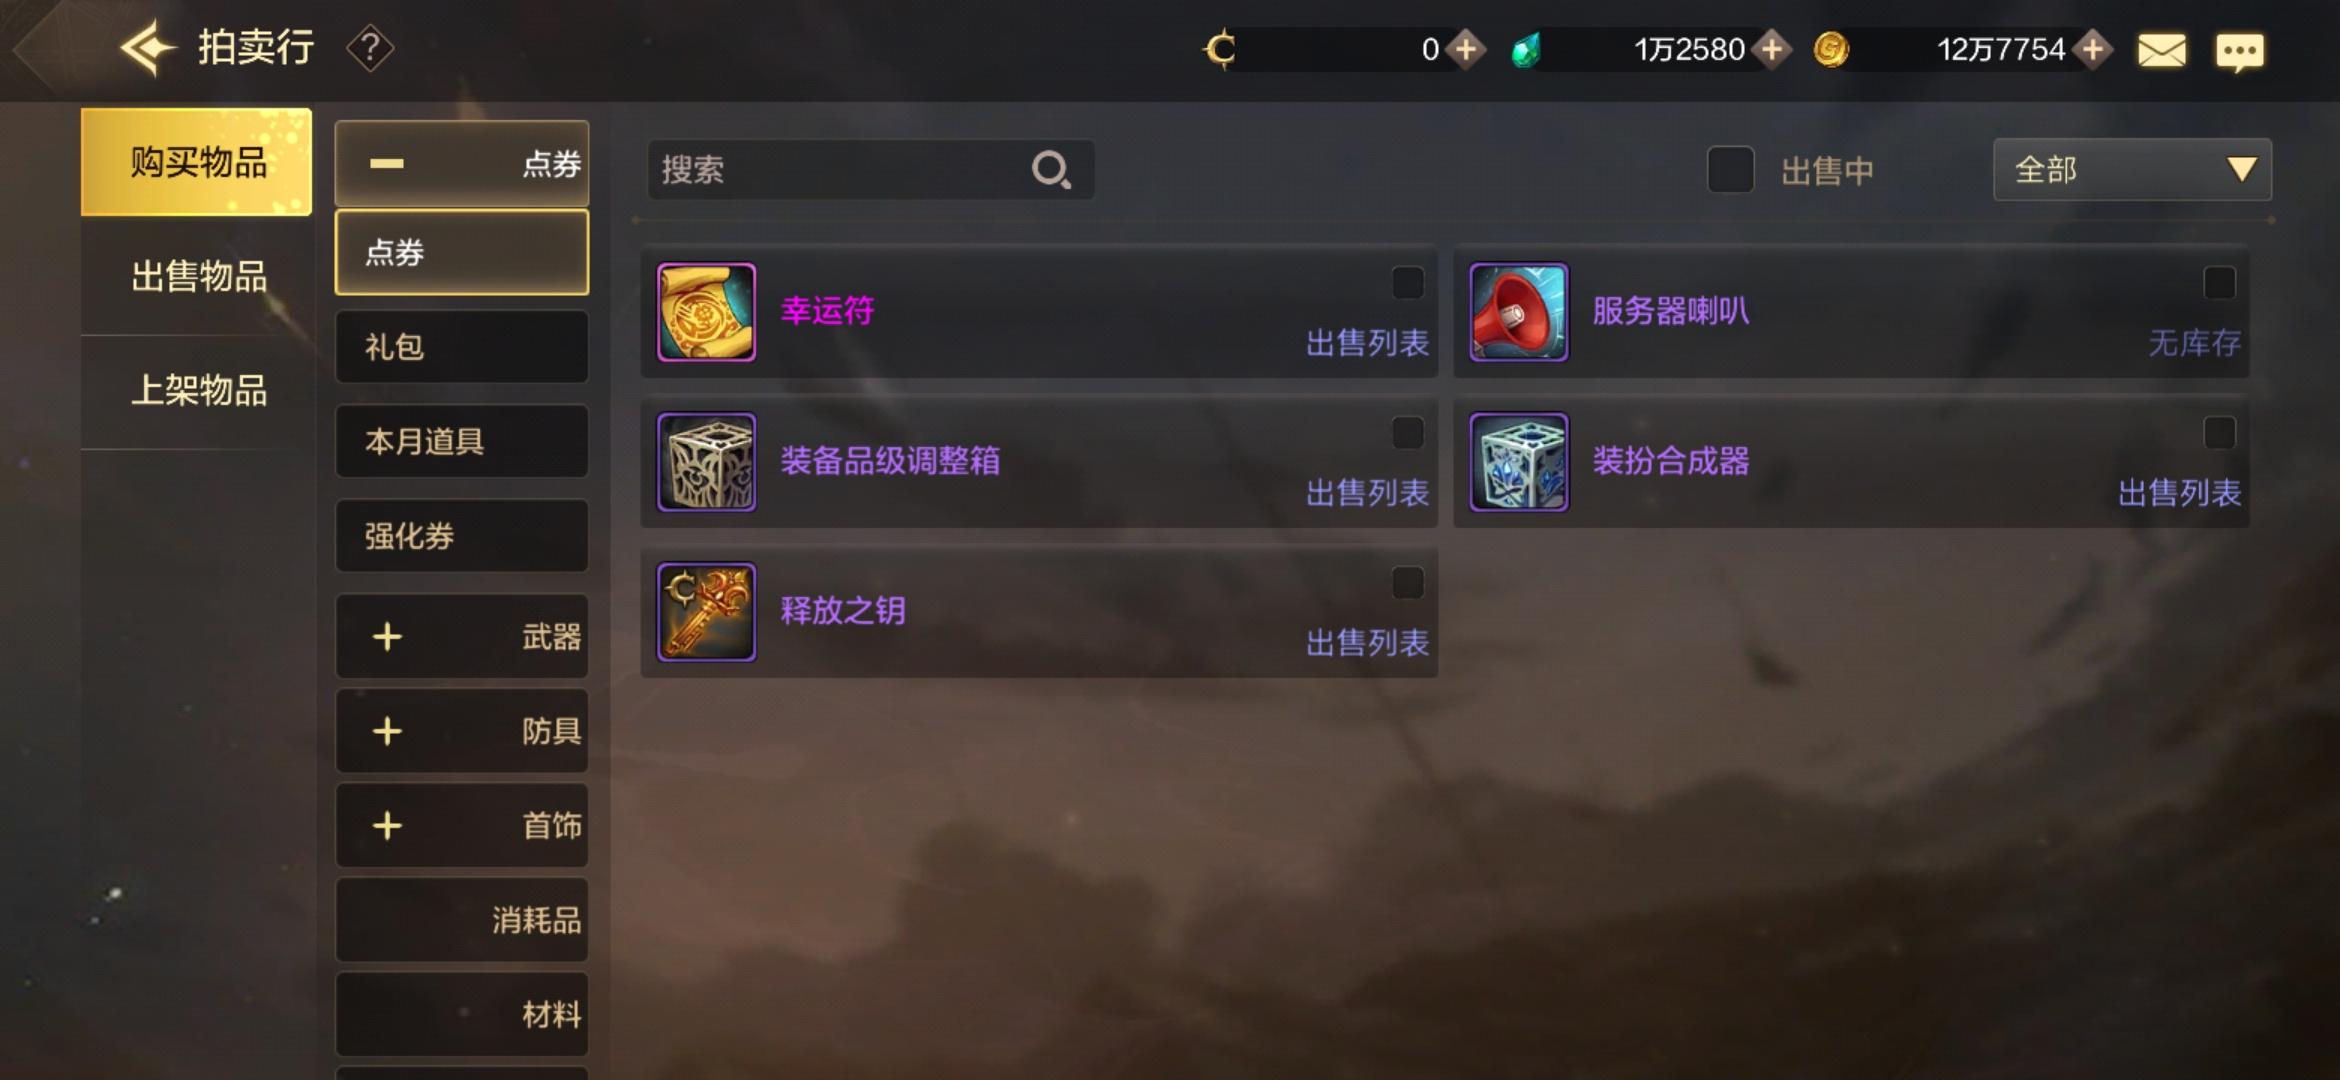Open 出售列表 for 装备品级调整箱
2340x1080 pixels.
1367,493
